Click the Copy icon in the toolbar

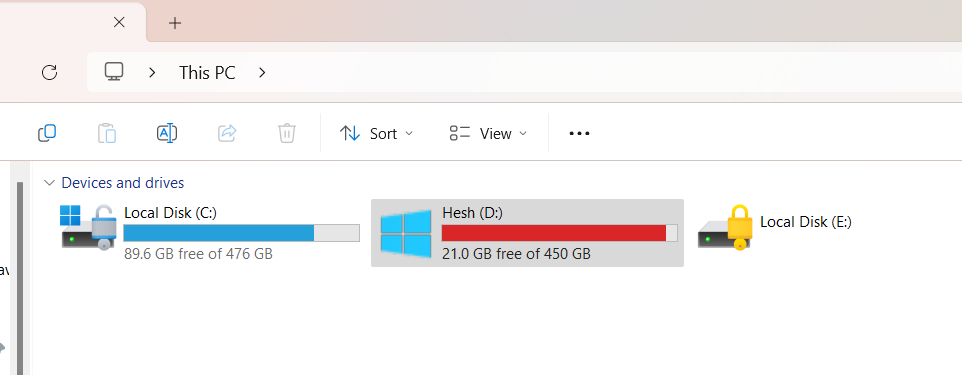coord(47,133)
